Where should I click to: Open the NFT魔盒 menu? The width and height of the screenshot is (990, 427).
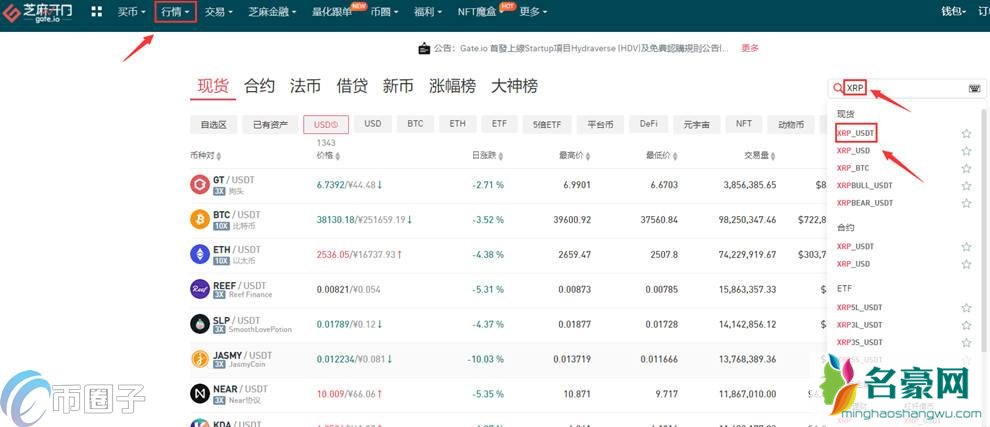479,11
